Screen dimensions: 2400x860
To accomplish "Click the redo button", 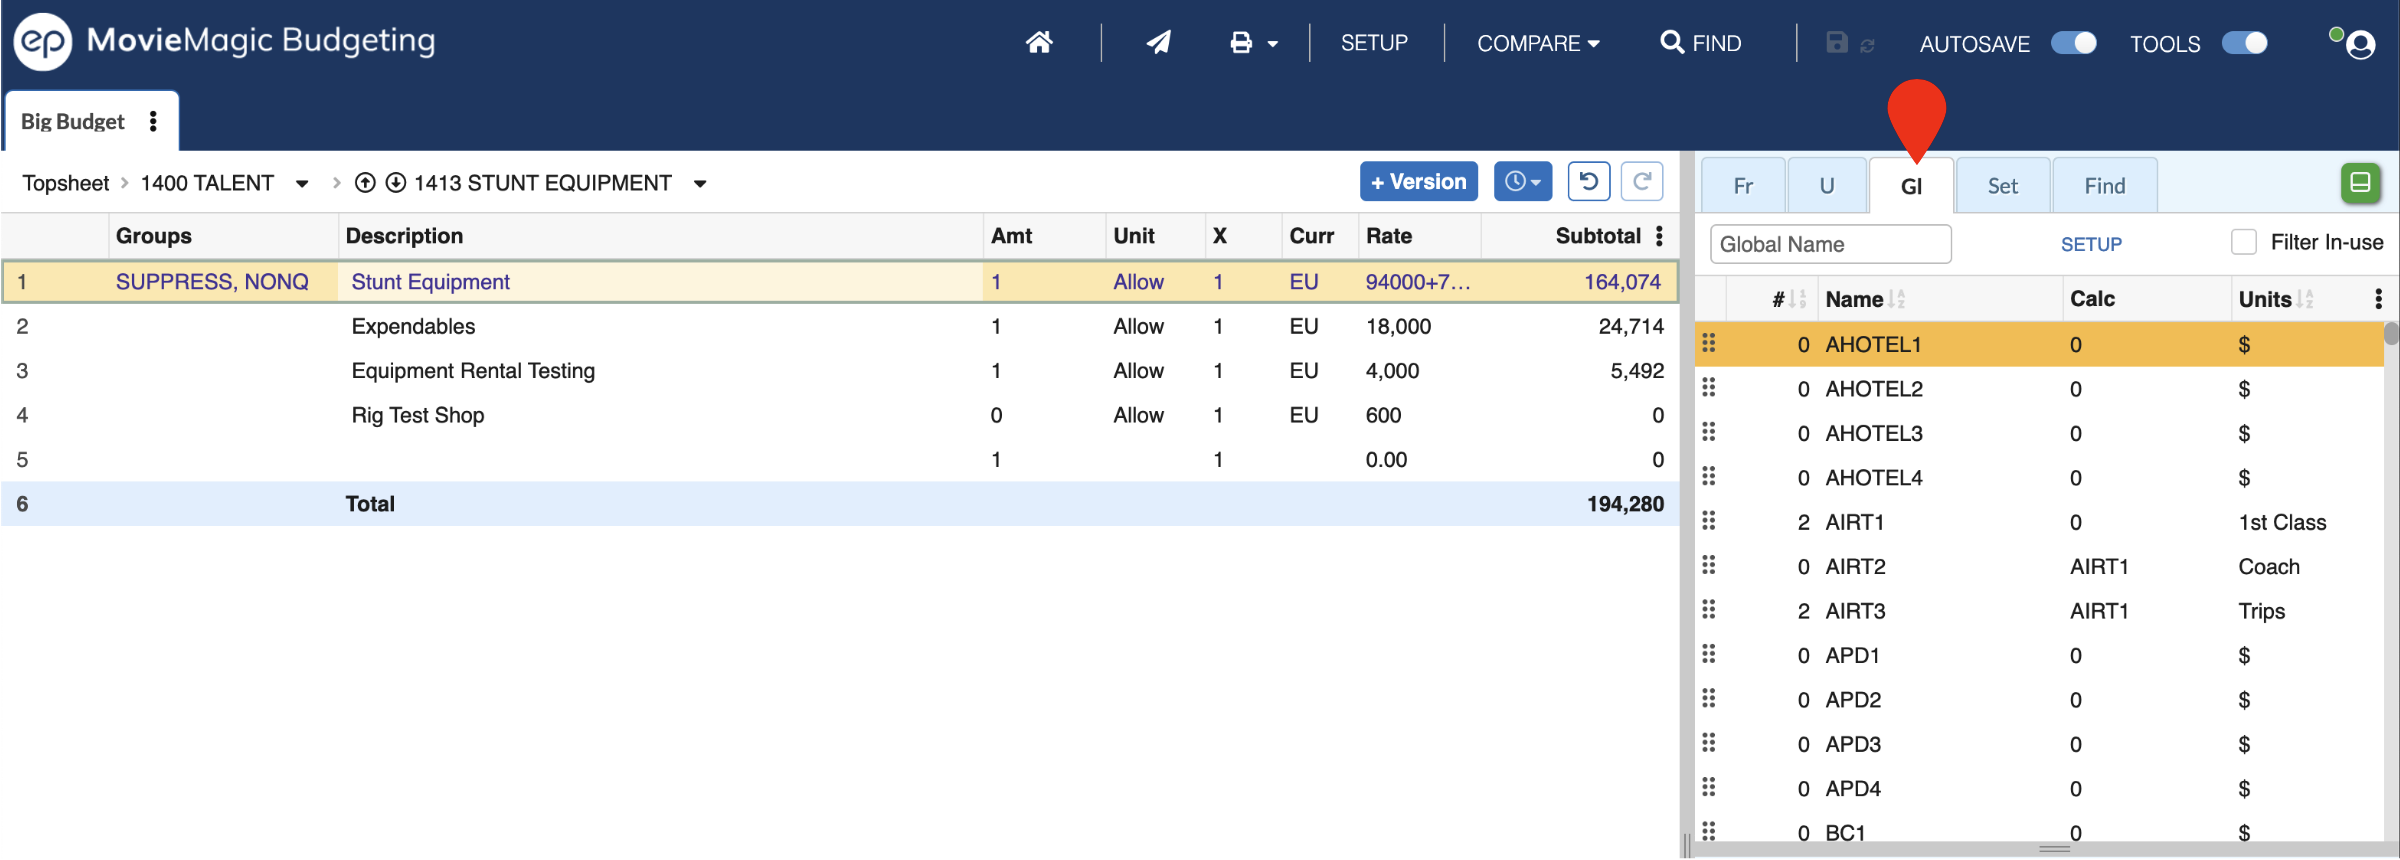I will point(1642,182).
